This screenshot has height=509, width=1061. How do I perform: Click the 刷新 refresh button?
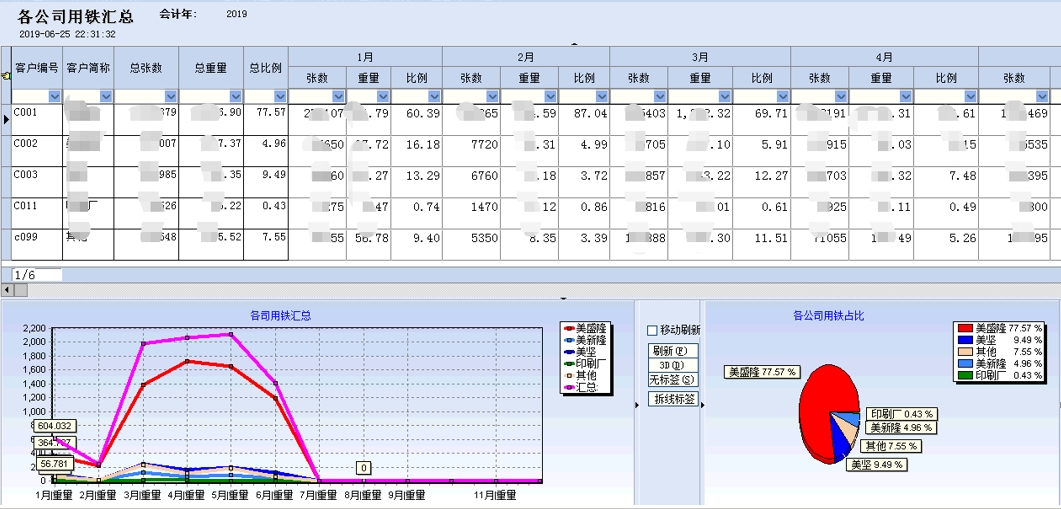pos(673,351)
